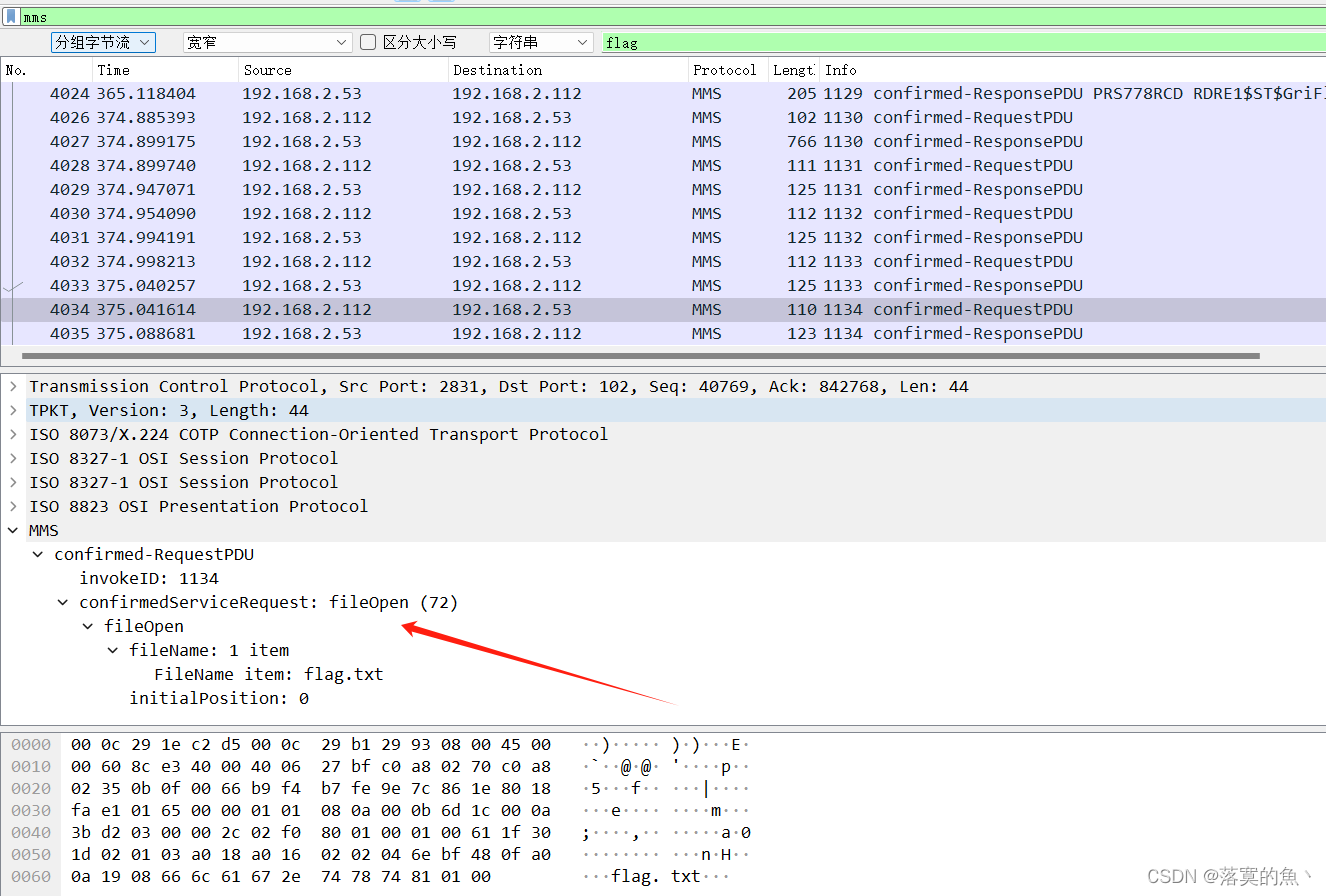The width and height of the screenshot is (1326, 896).
Task: Select invokeID: 1134 row
Action: click(x=149, y=578)
